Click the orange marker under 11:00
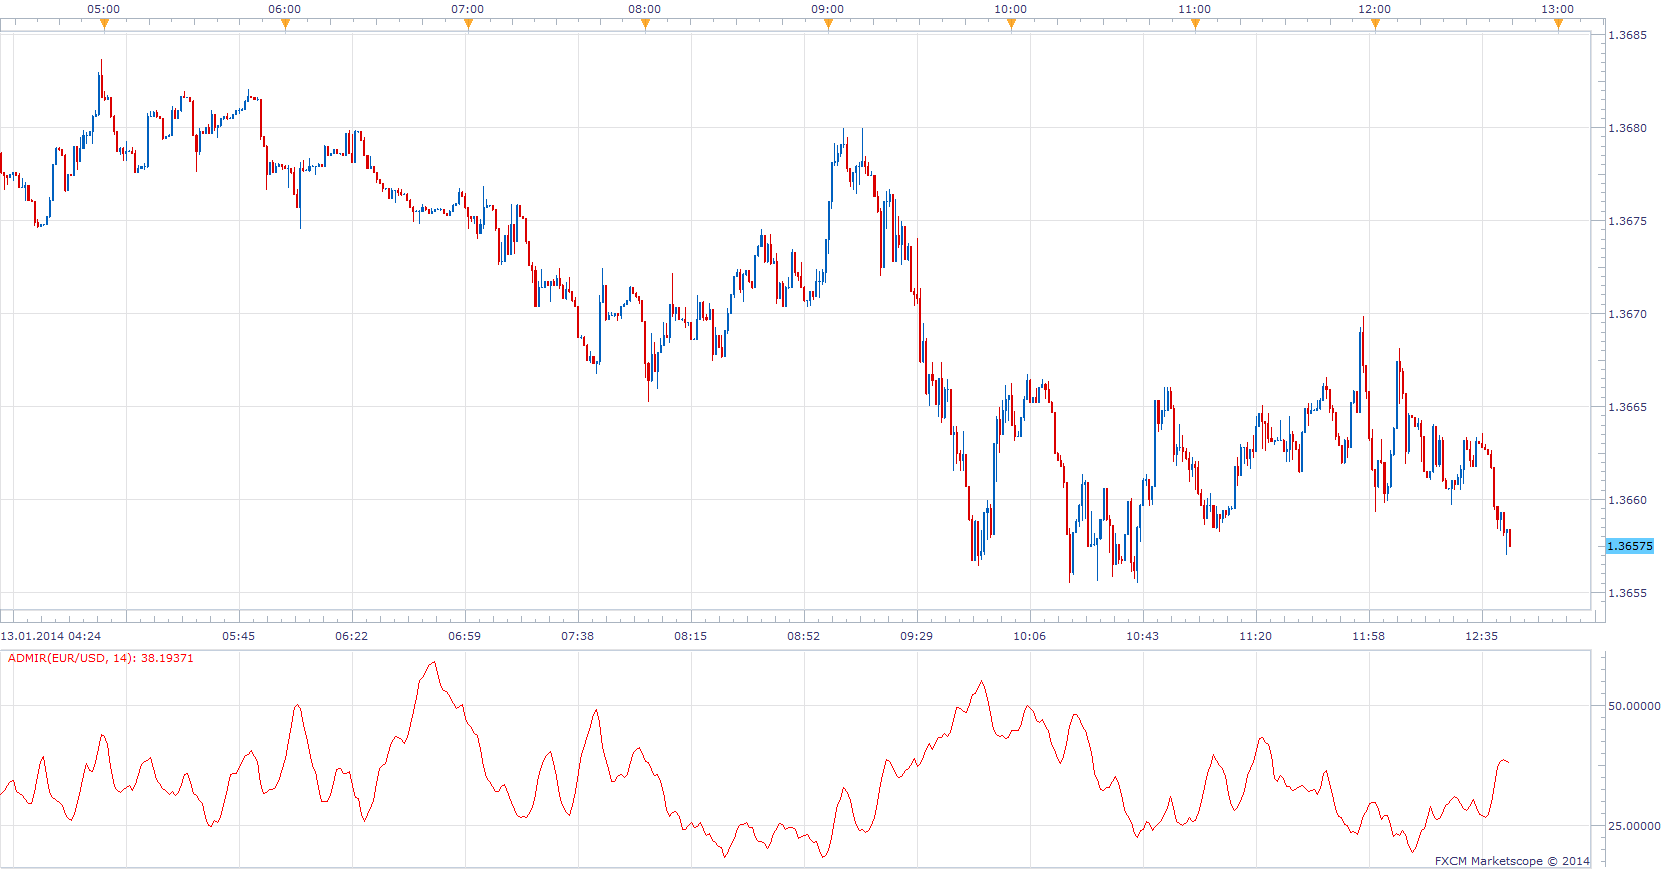Viewport: 1663px width, 870px height. tap(1195, 24)
